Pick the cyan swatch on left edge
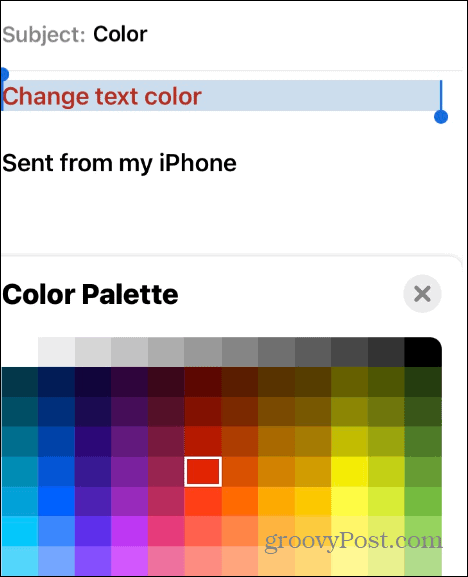 tap(20, 531)
